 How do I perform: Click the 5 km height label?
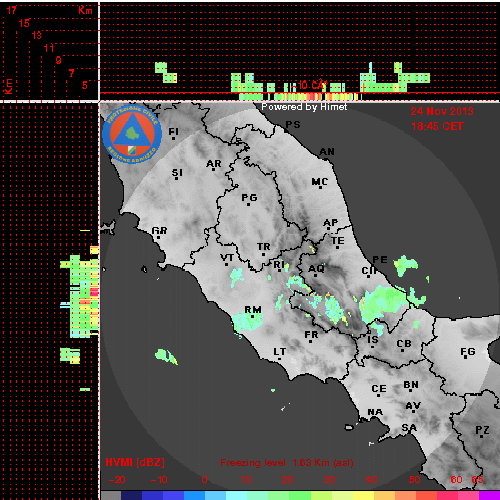tap(85, 85)
